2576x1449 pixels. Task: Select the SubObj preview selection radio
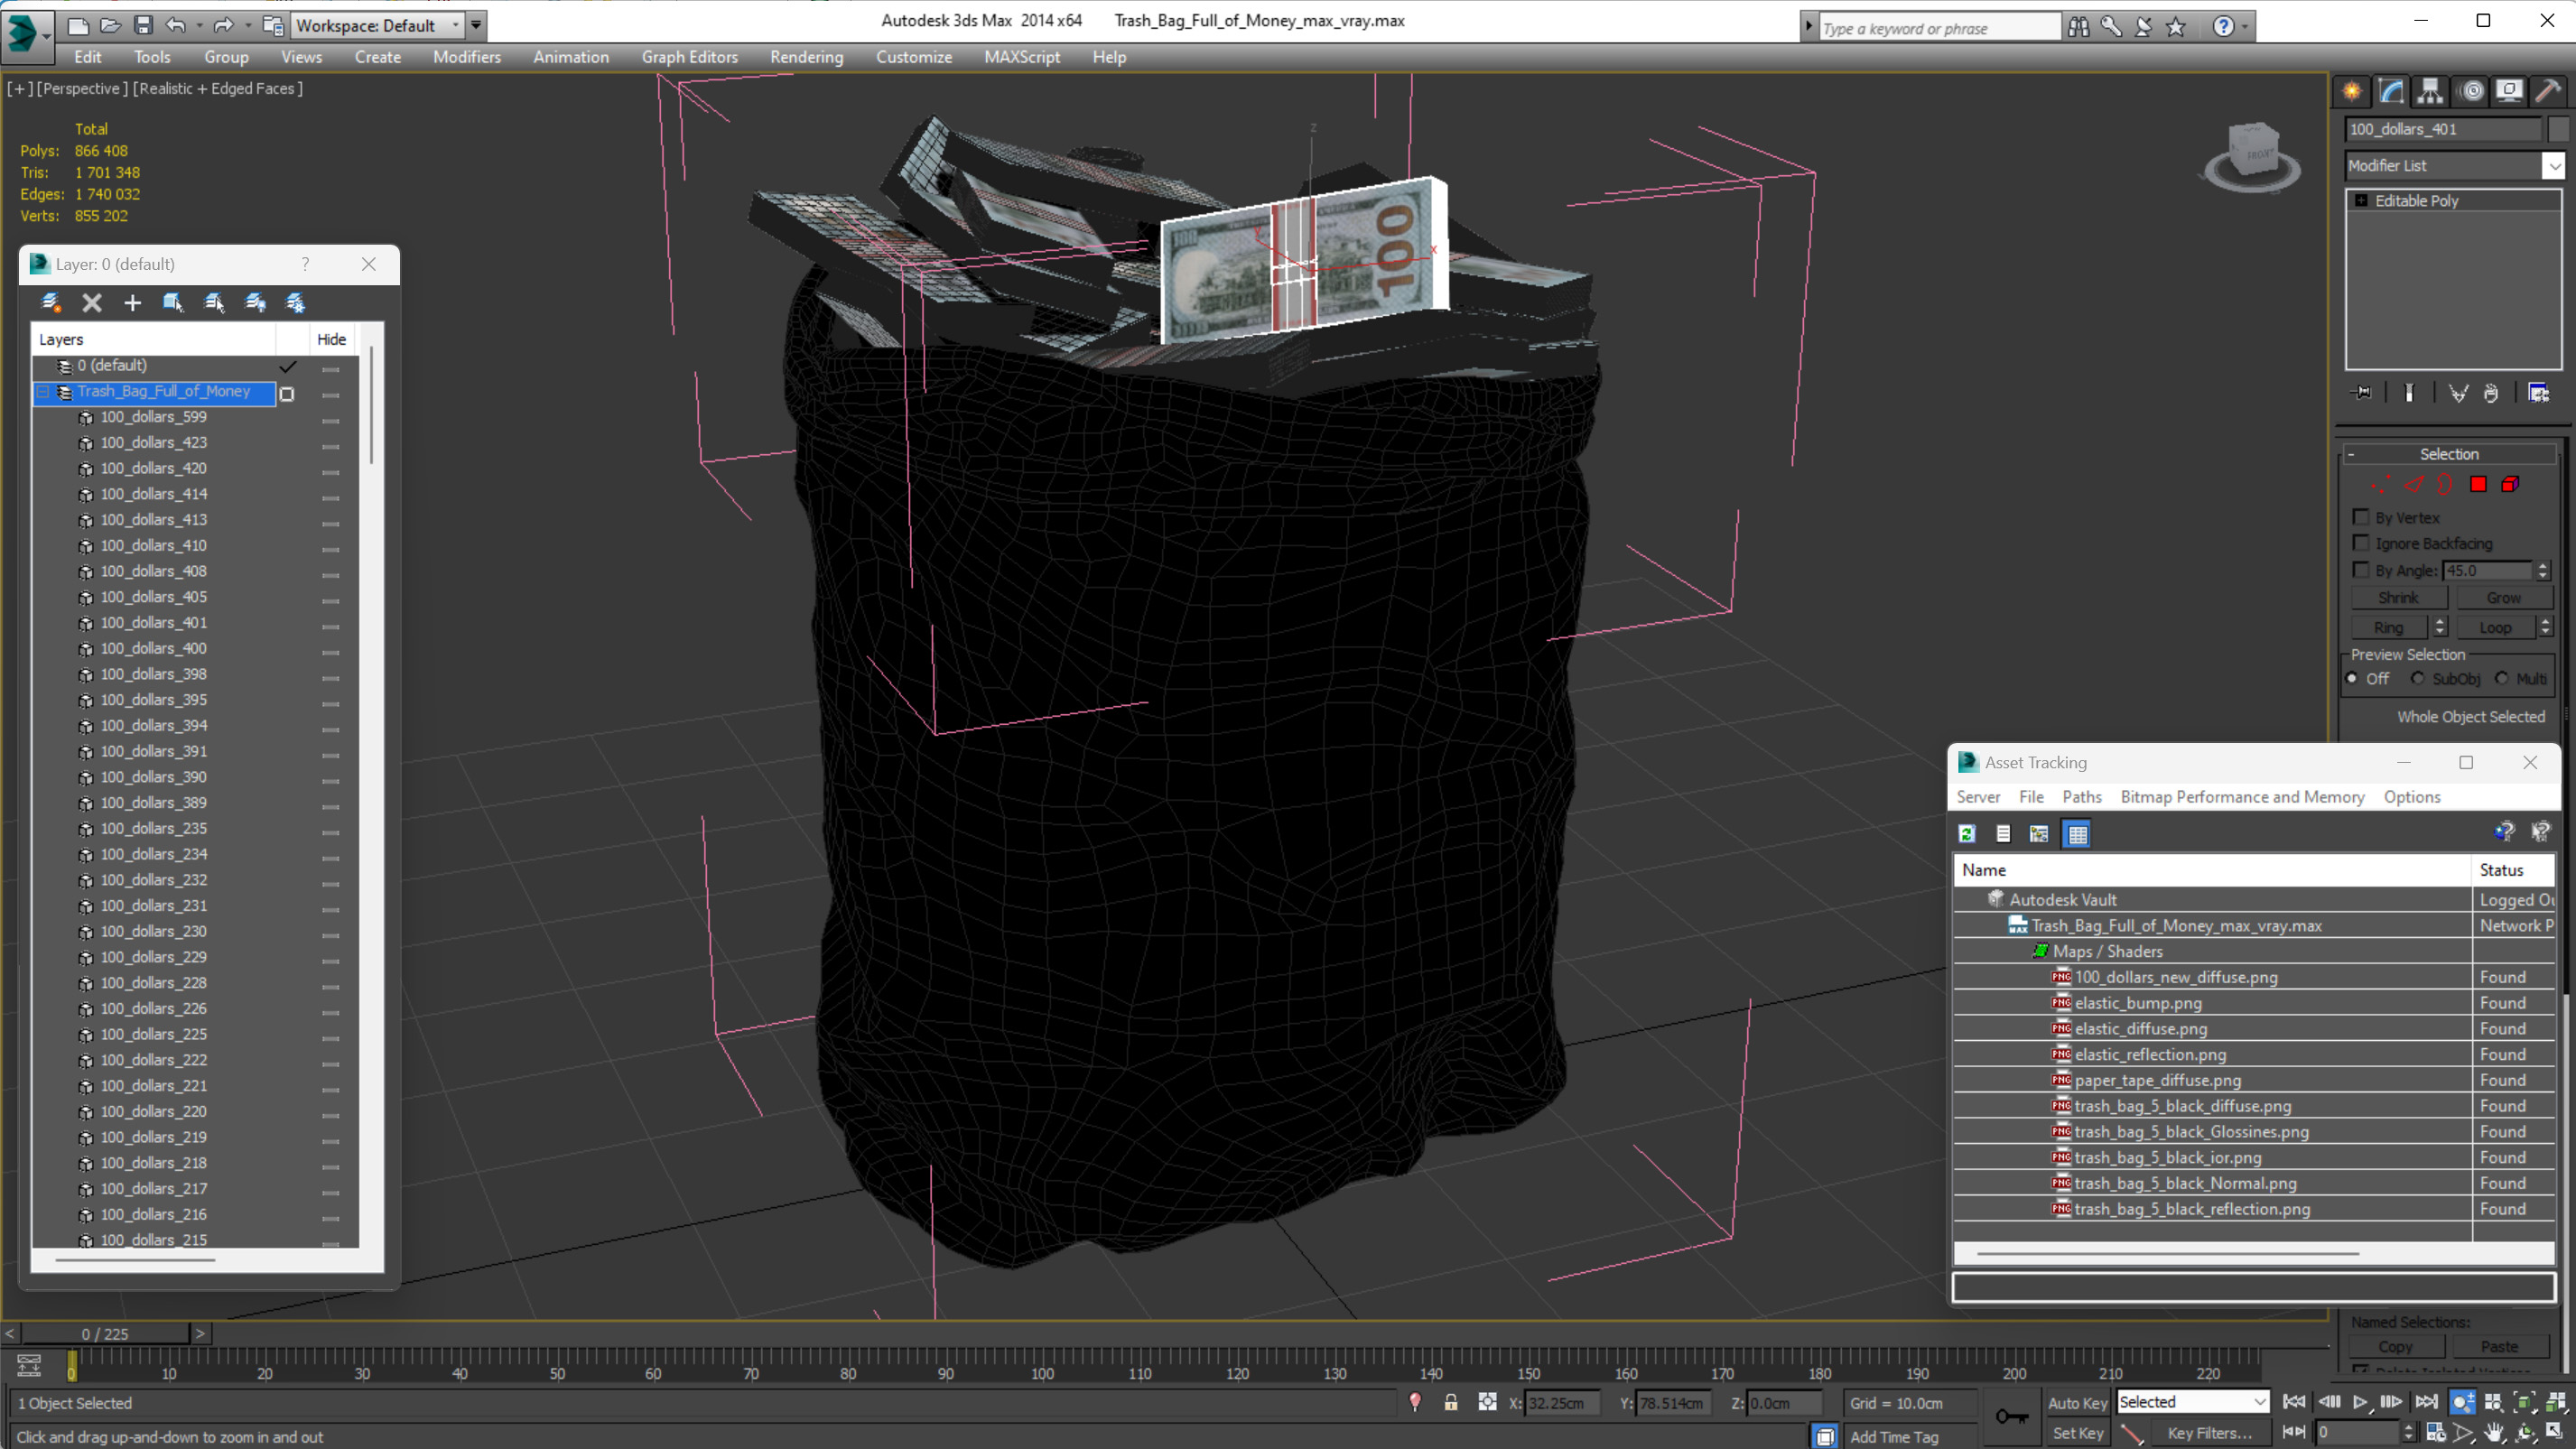point(2418,678)
